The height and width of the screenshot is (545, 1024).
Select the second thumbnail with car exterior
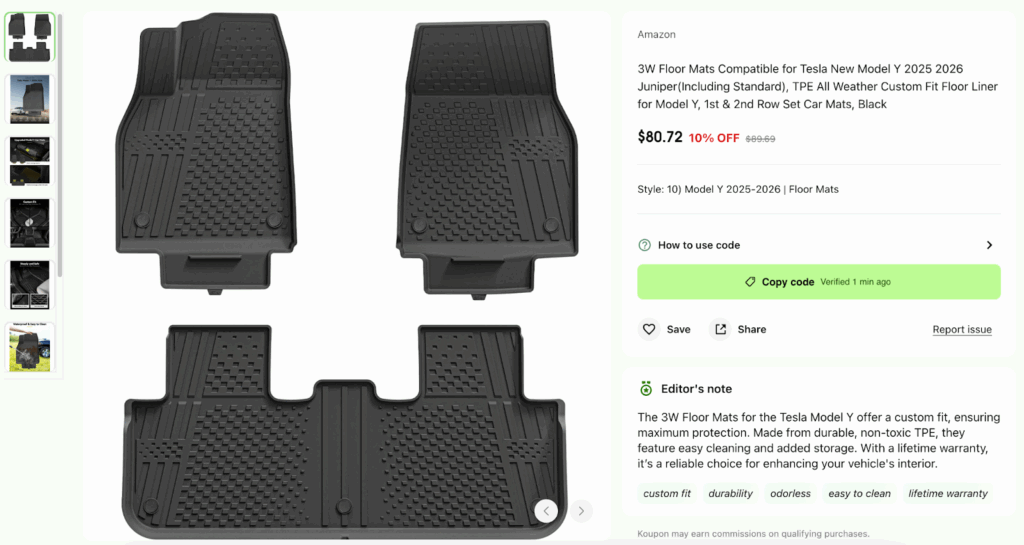pos(30,99)
